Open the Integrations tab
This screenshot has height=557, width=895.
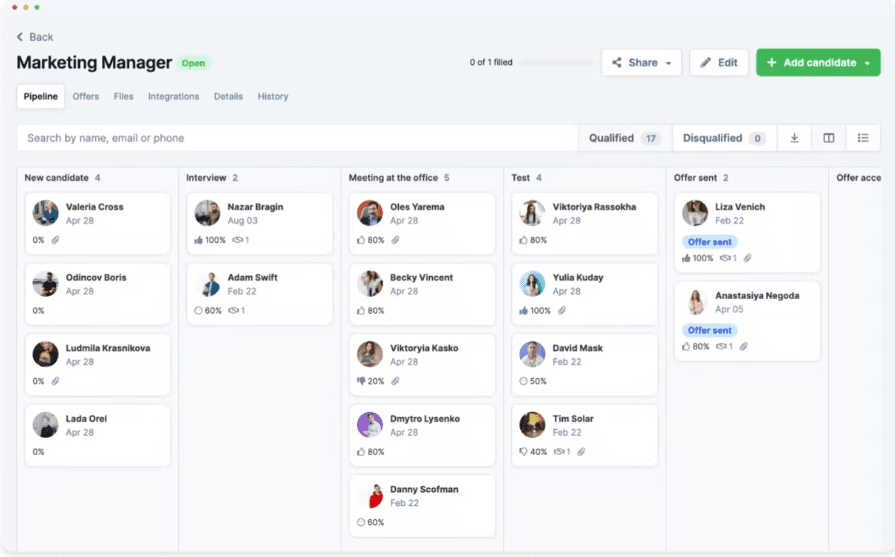[x=173, y=97]
